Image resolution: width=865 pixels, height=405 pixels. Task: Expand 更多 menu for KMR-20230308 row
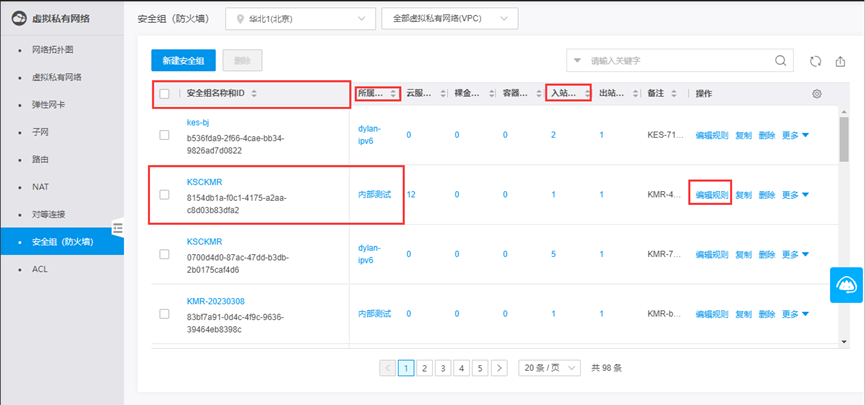click(795, 313)
